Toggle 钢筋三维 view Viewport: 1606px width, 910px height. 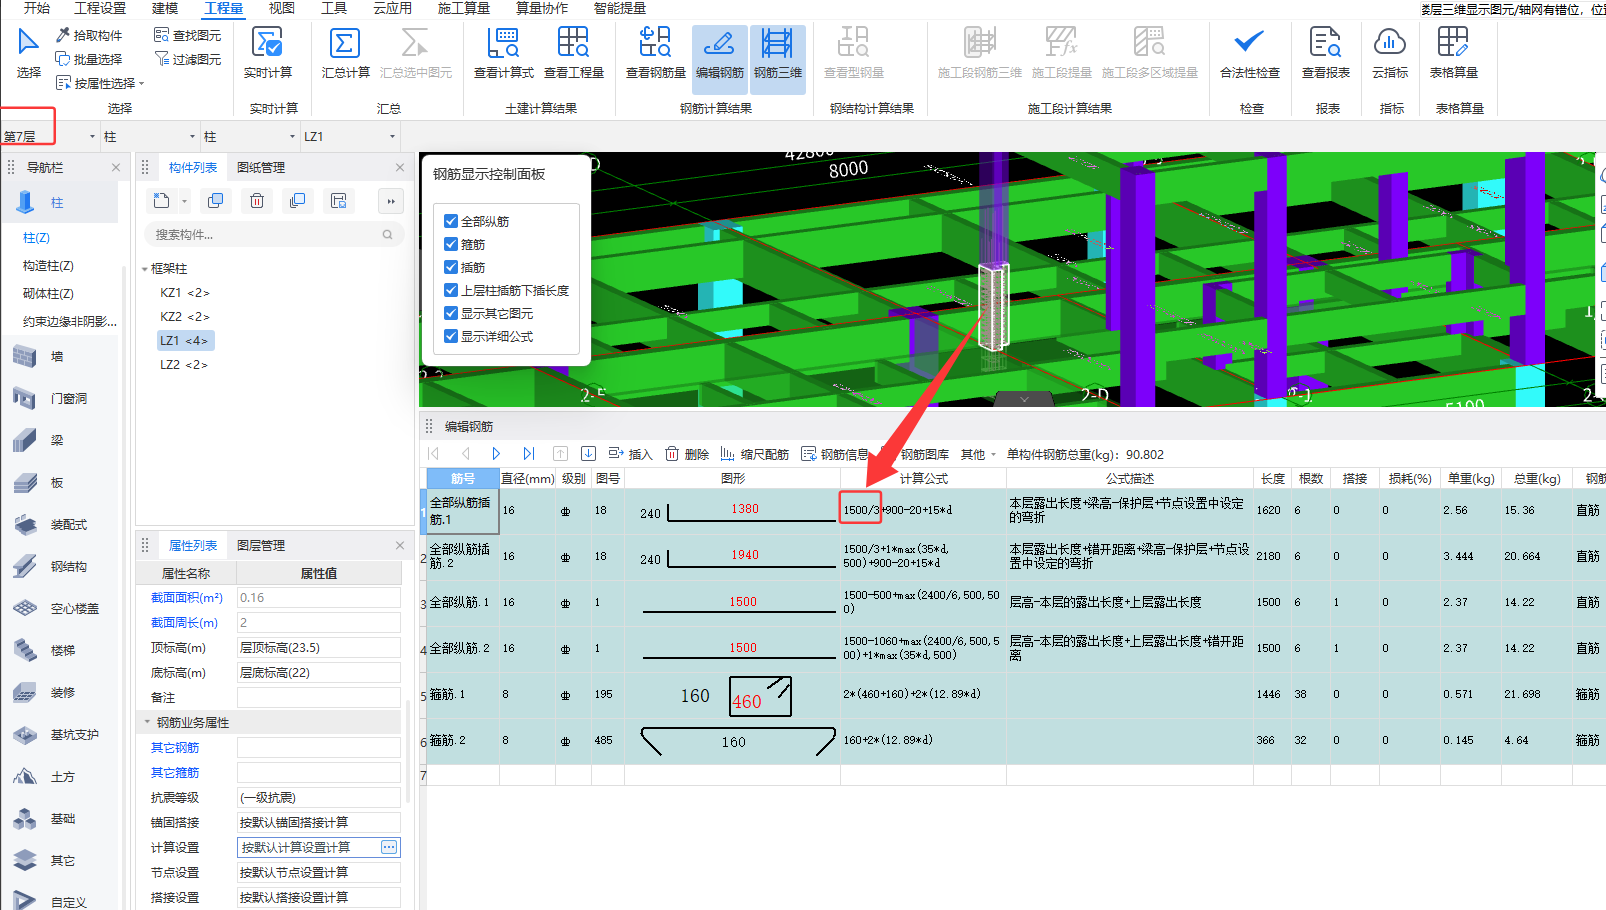(x=778, y=59)
